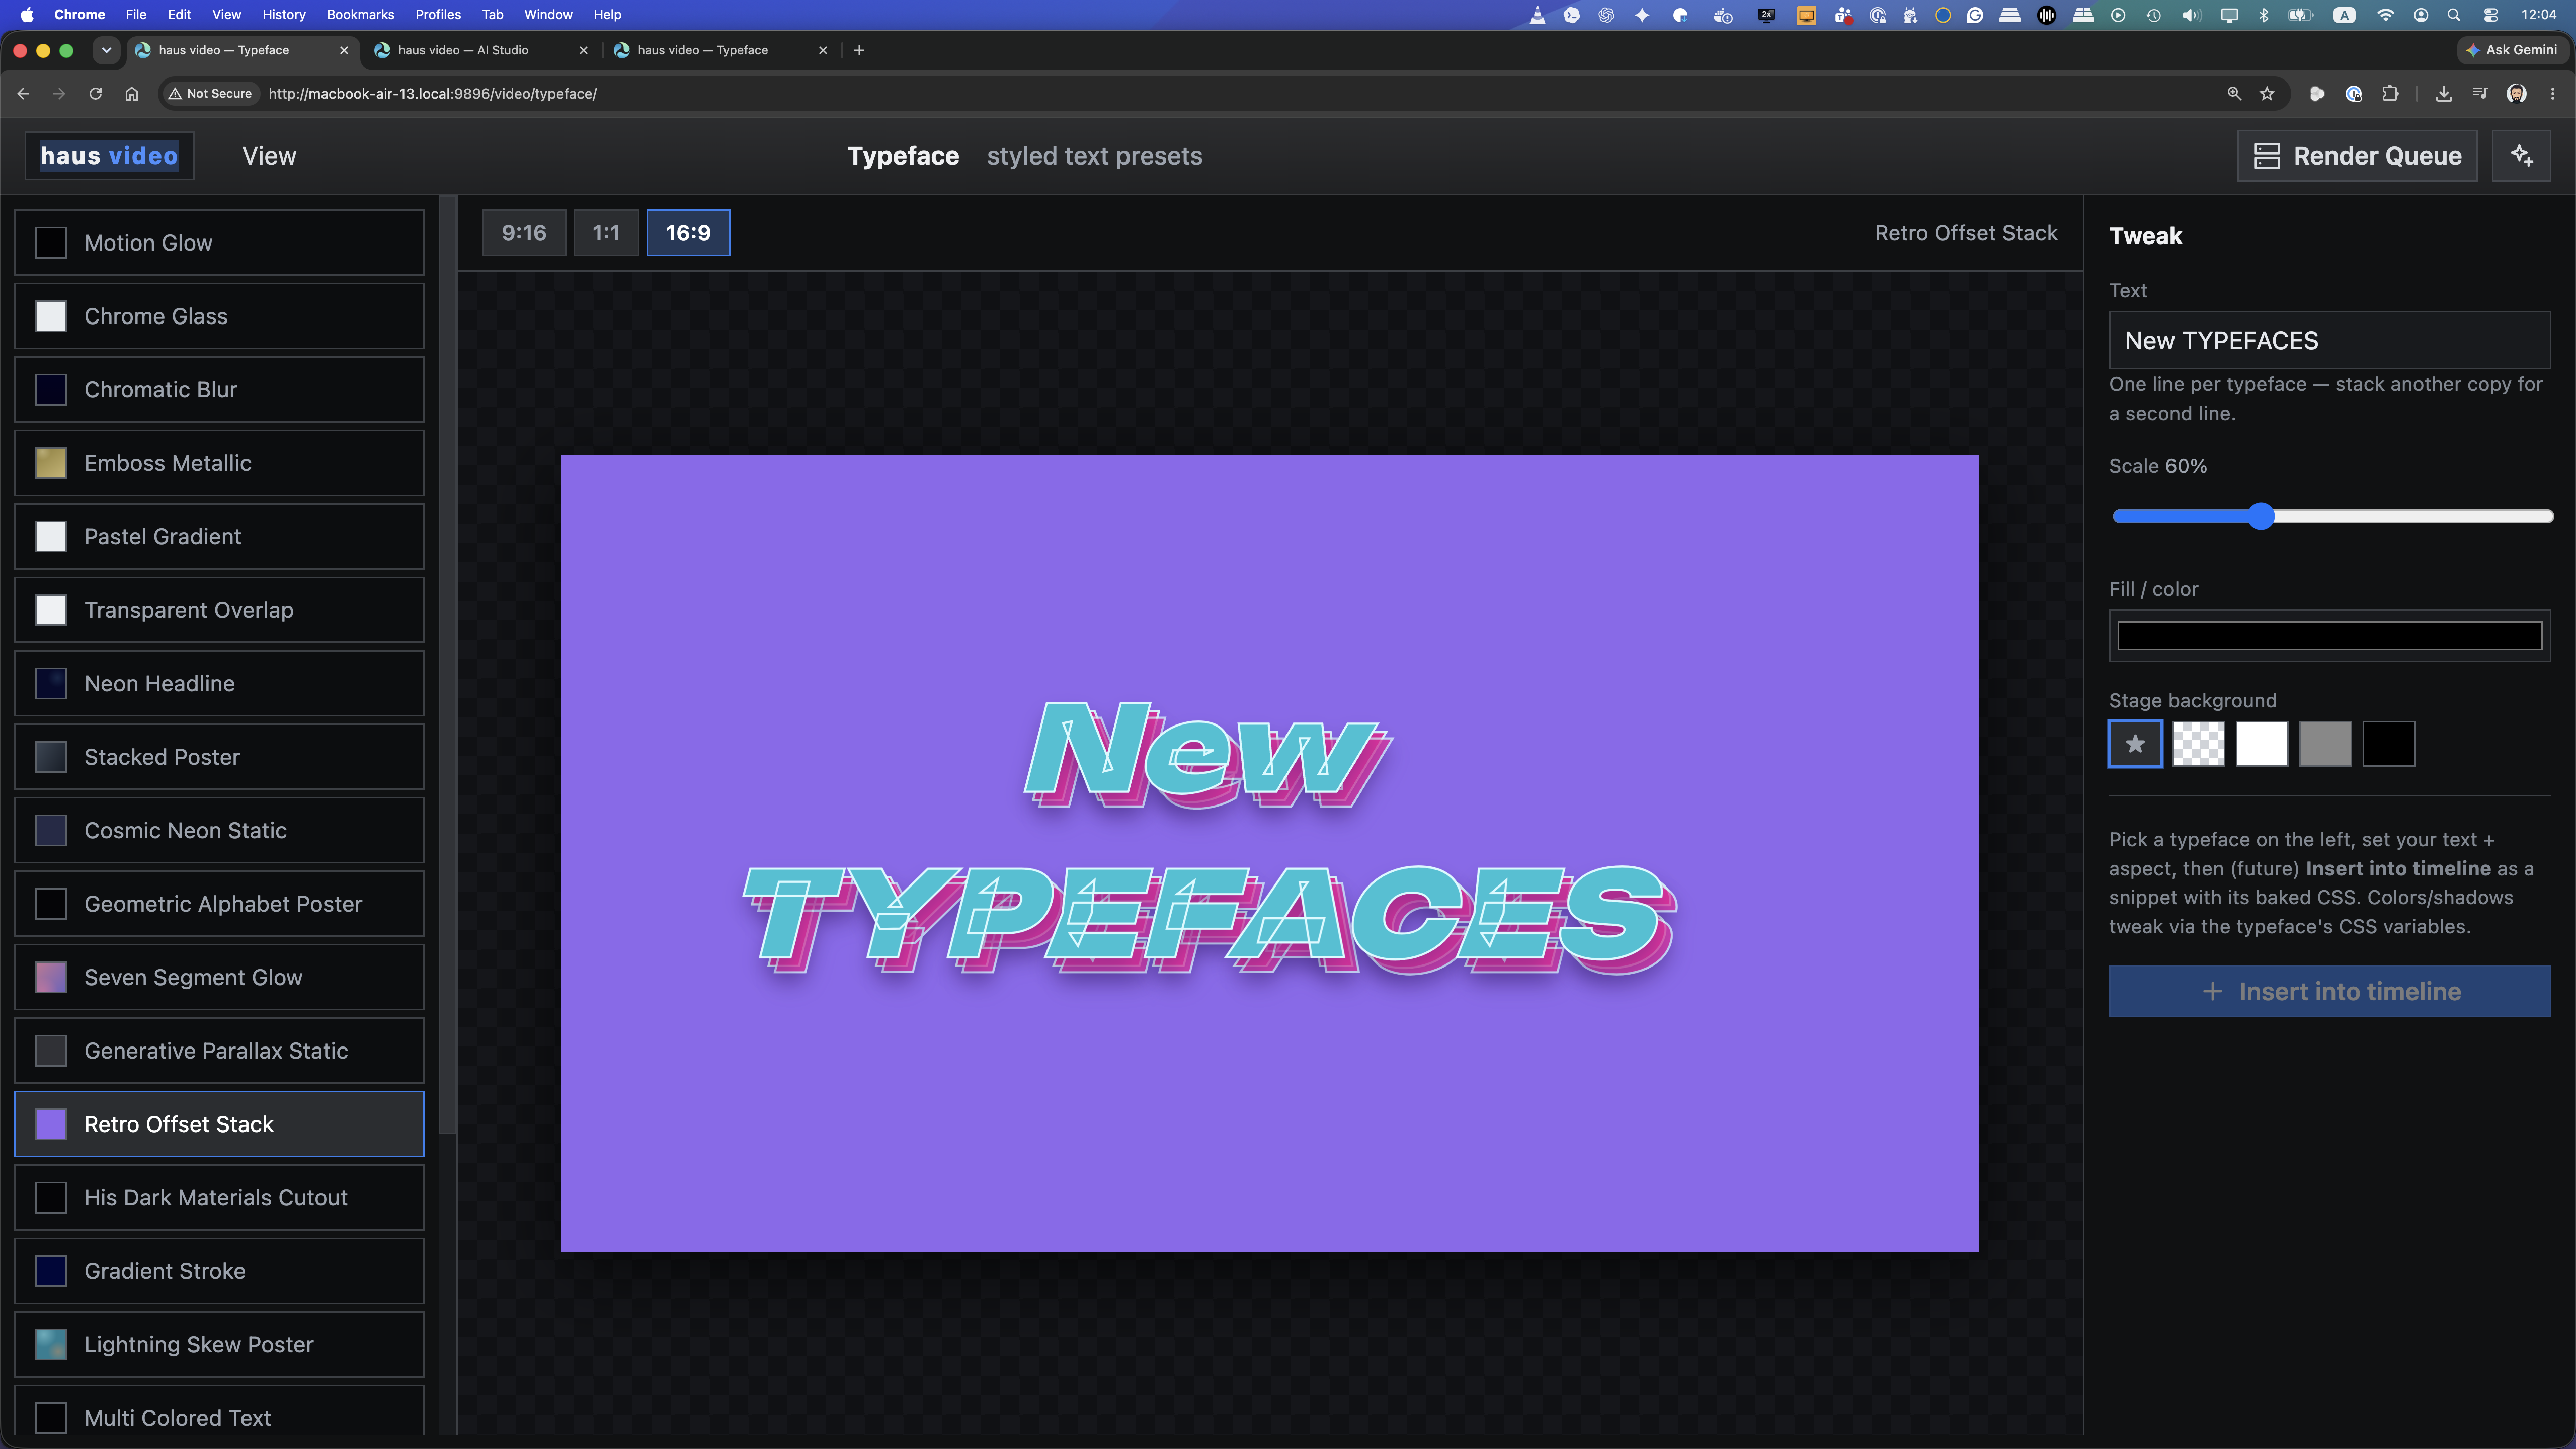Viewport: 2576px width, 1449px height.
Task: Open the View menu in app header
Action: click(269, 156)
